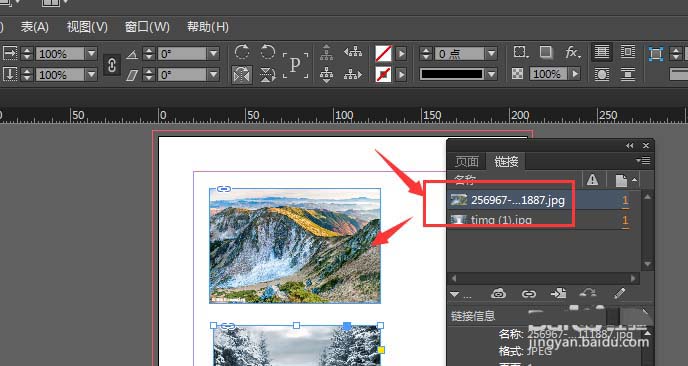Click link badge on the mountain image

point(224,189)
